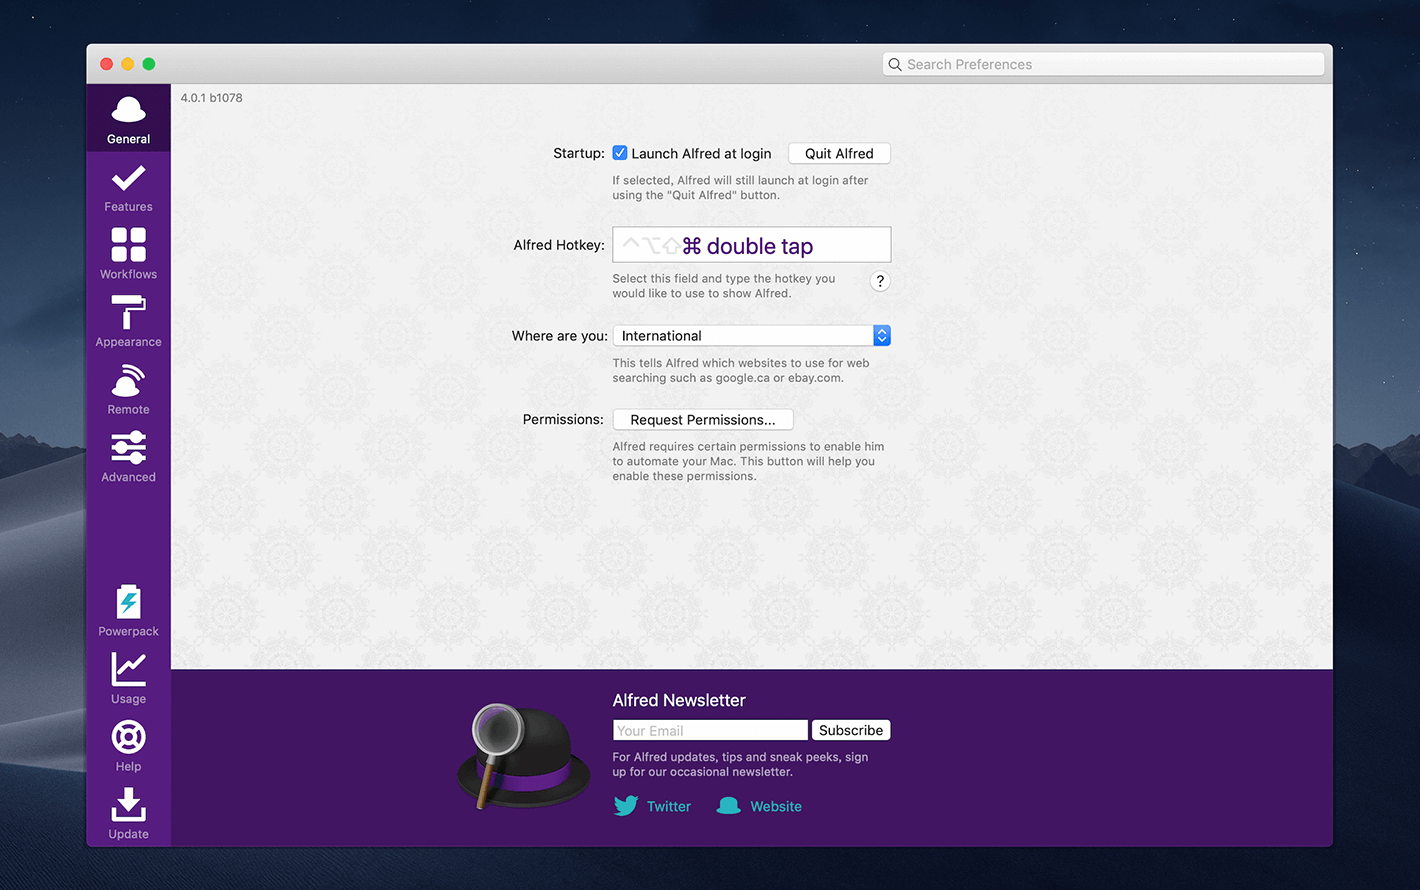This screenshot has height=890, width=1420.
Task: Click Request Permissions button
Action: click(x=703, y=420)
